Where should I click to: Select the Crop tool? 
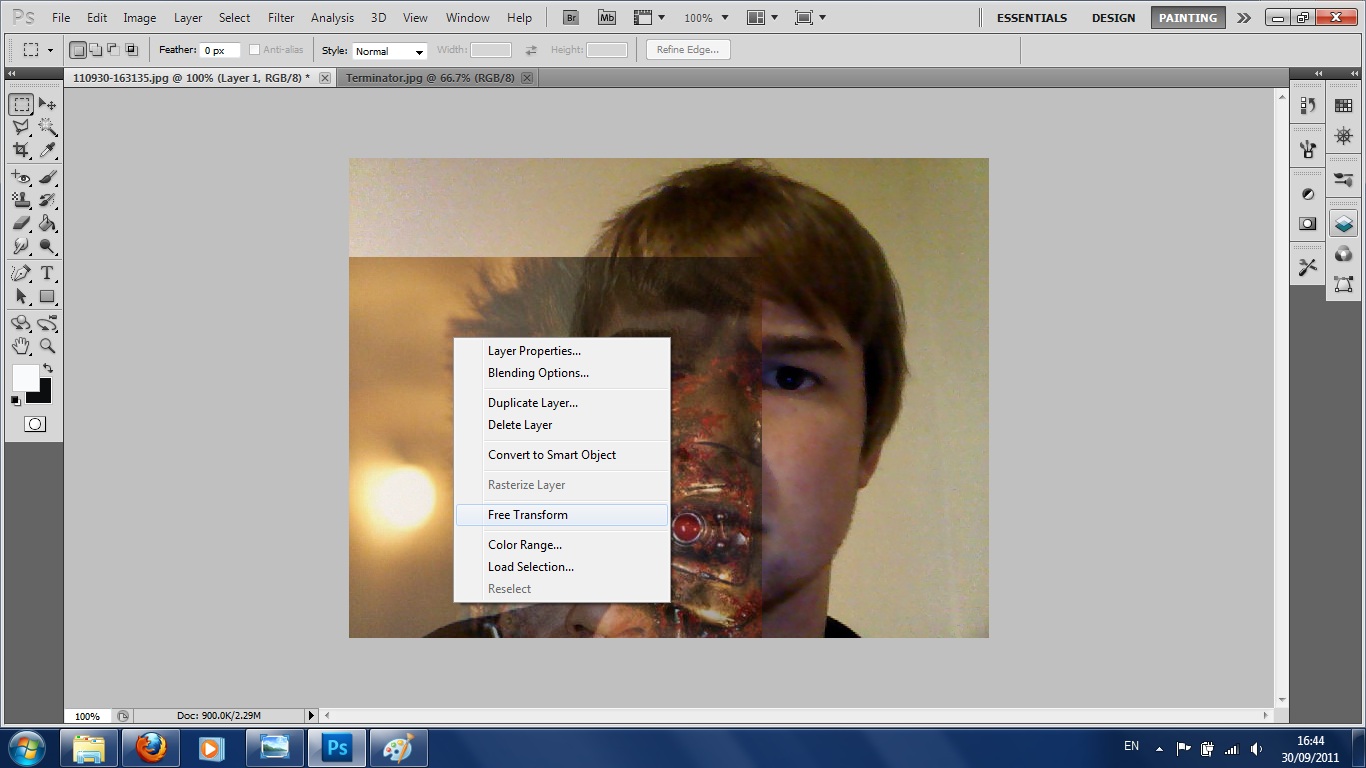click(21, 150)
